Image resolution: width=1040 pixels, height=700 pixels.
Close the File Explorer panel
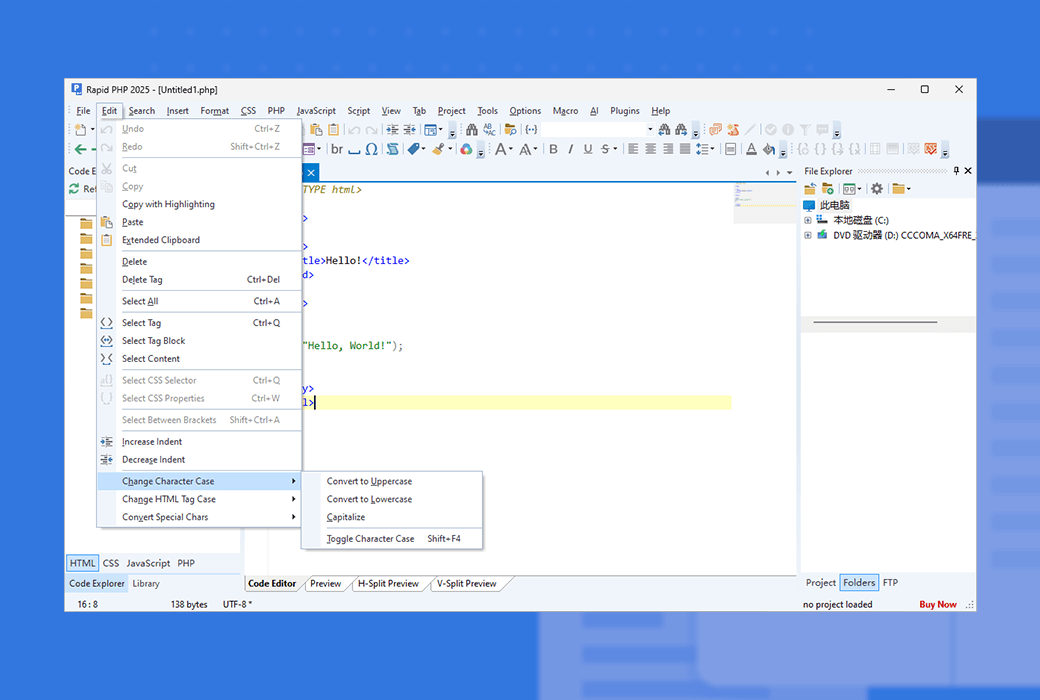[x=968, y=171]
